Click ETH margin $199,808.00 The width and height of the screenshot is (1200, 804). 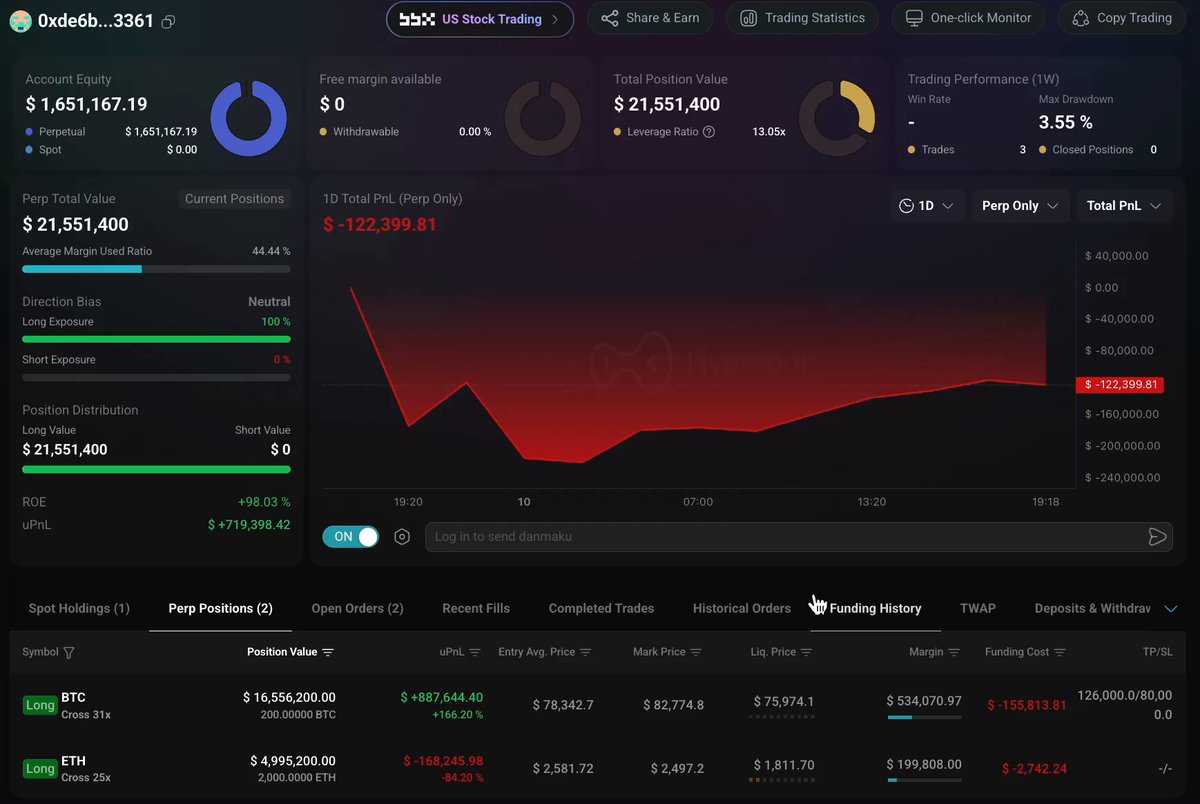click(x=924, y=764)
